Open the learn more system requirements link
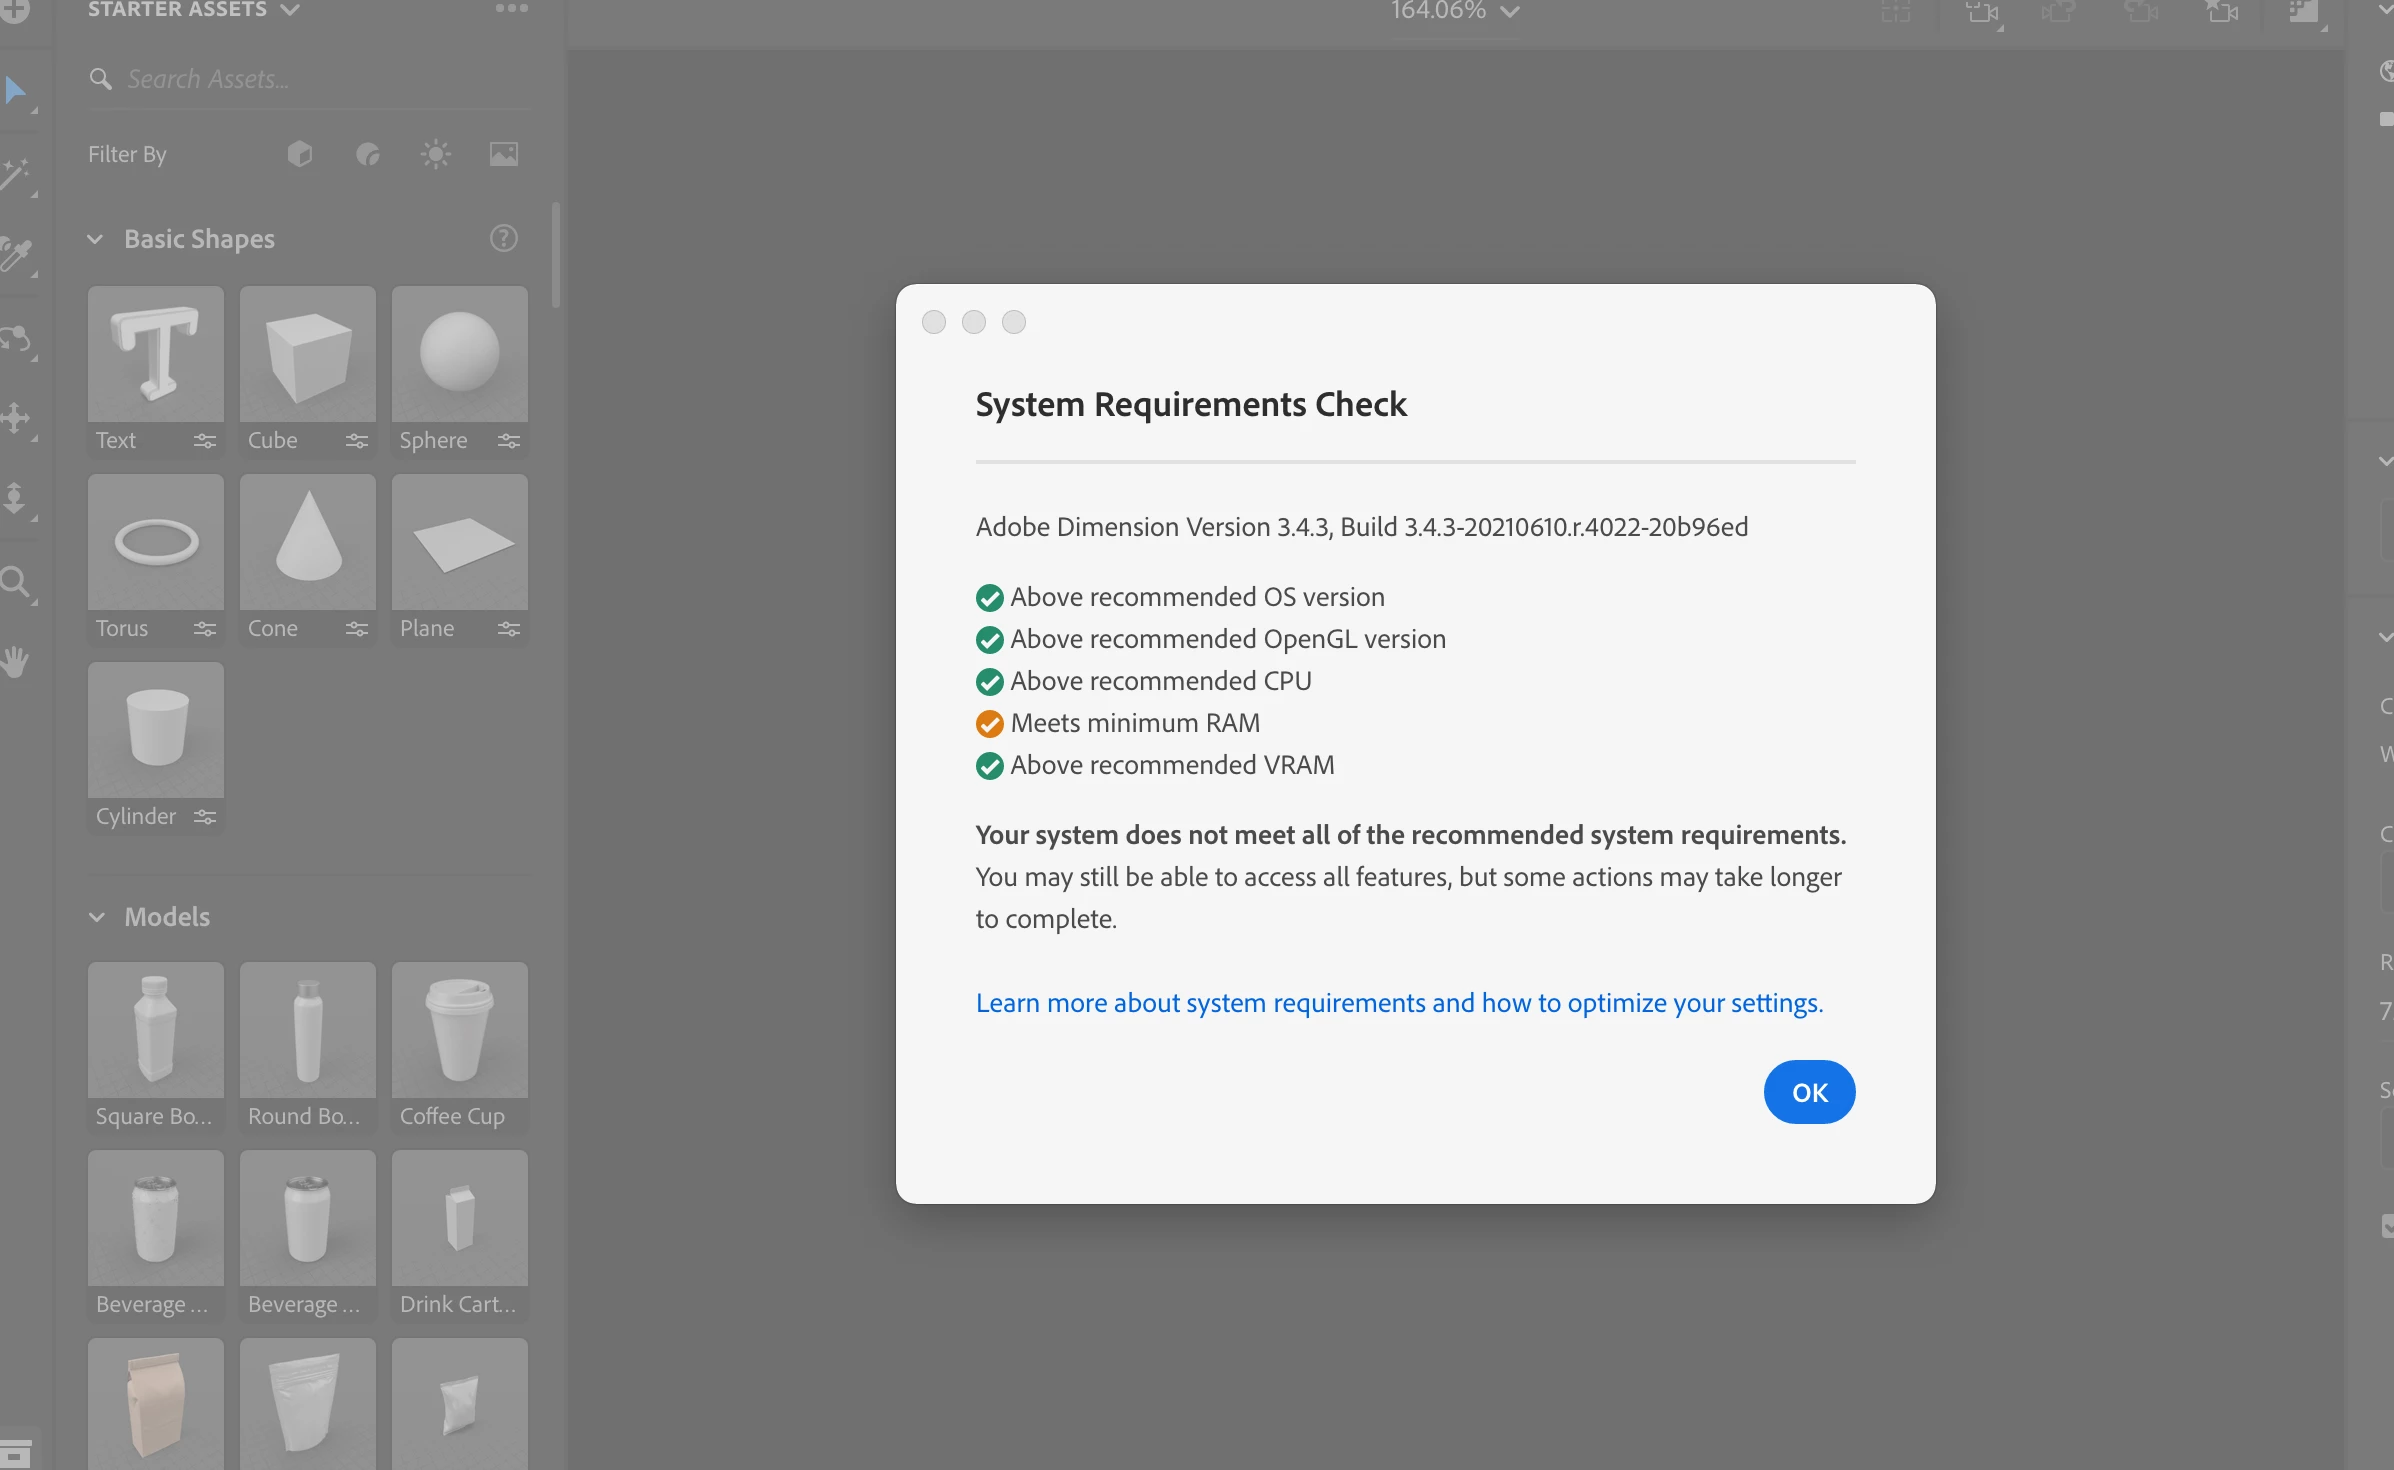Screen dimensions: 2394x1470 coord(1399,1003)
